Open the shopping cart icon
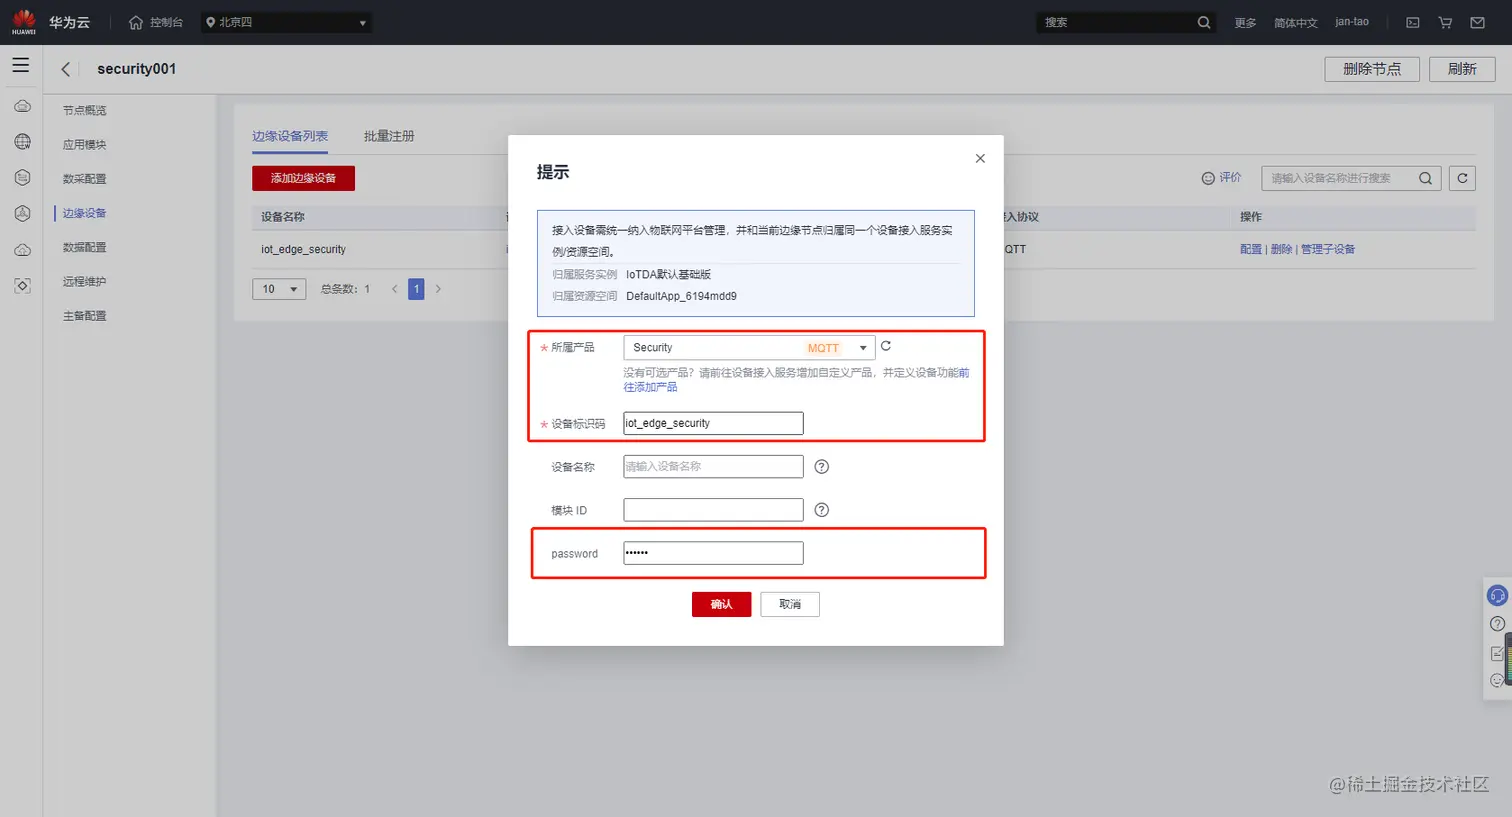Image resolution: width=1512 pixels, height=817 pixels. point(1445,22)
